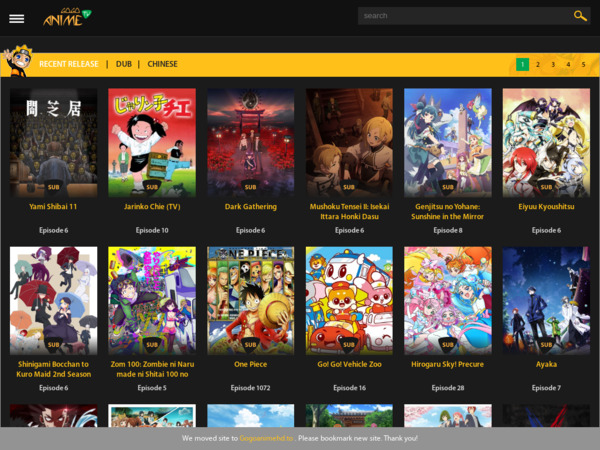This screenshot has height=450, width=600.
Task: Go to page 2
Action: click(538, 64)
